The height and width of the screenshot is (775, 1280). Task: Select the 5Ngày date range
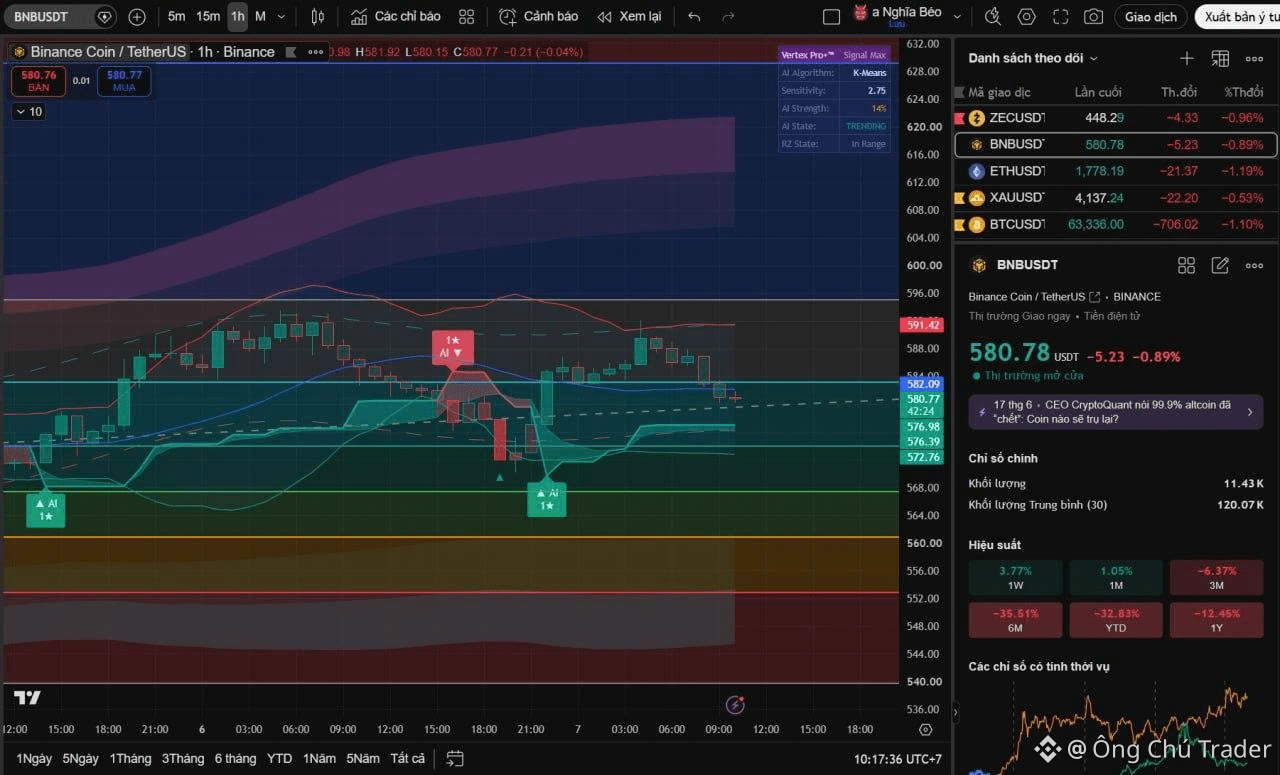81,759
